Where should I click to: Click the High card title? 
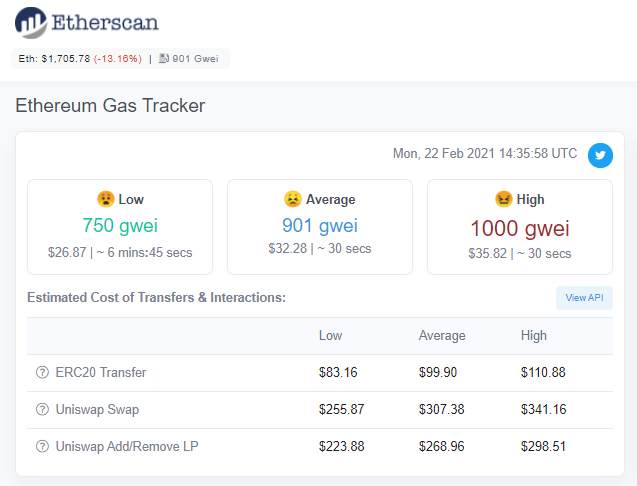pyautogui.click(x=530, y=200)
